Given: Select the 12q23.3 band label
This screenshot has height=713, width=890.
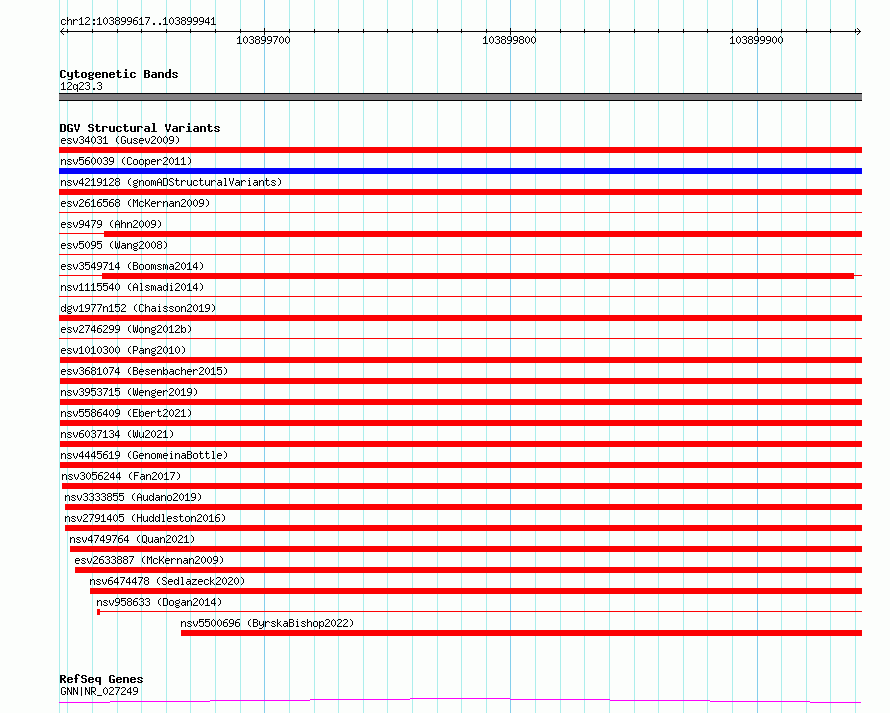Looking at the screenshot, I should (x=81, y=86).
